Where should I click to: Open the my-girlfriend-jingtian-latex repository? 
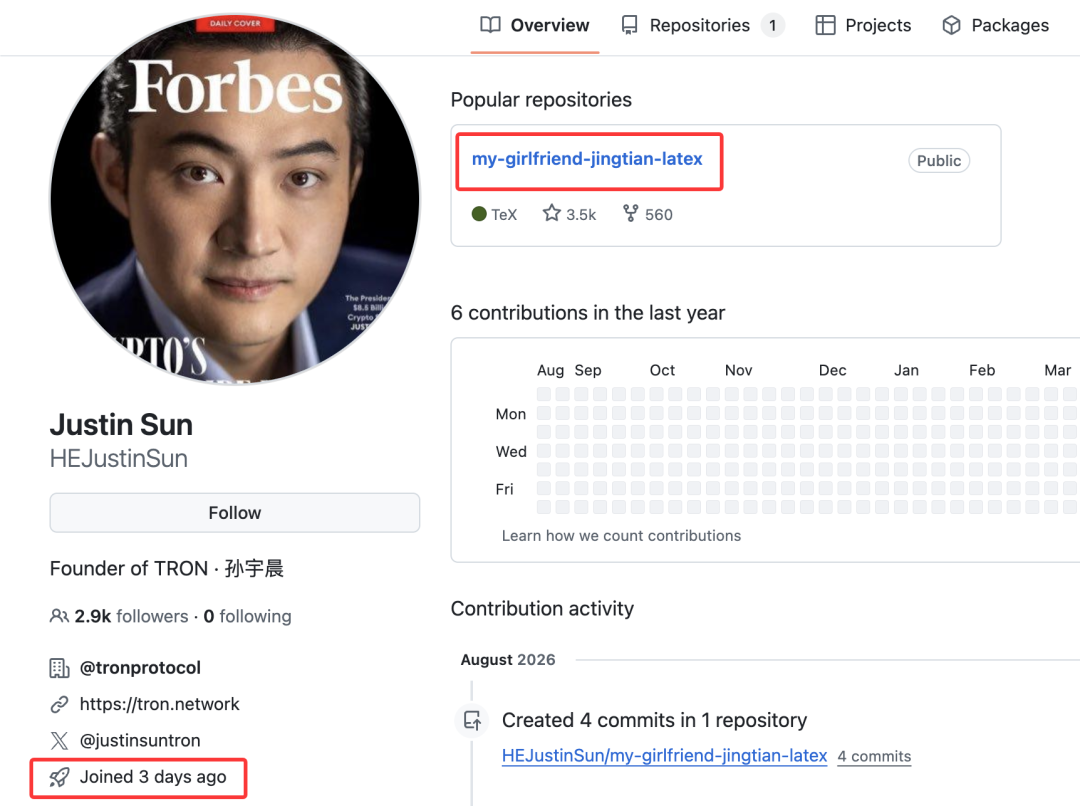pos(587,159)
